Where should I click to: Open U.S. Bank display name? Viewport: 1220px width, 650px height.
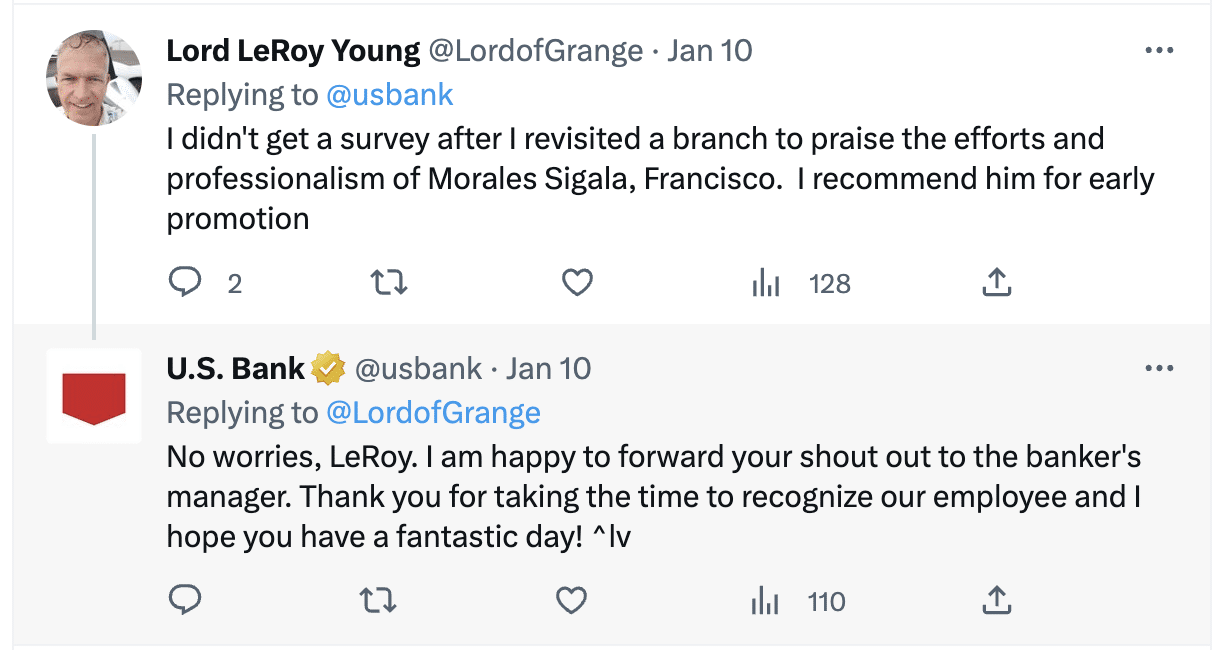click(235, 369)
